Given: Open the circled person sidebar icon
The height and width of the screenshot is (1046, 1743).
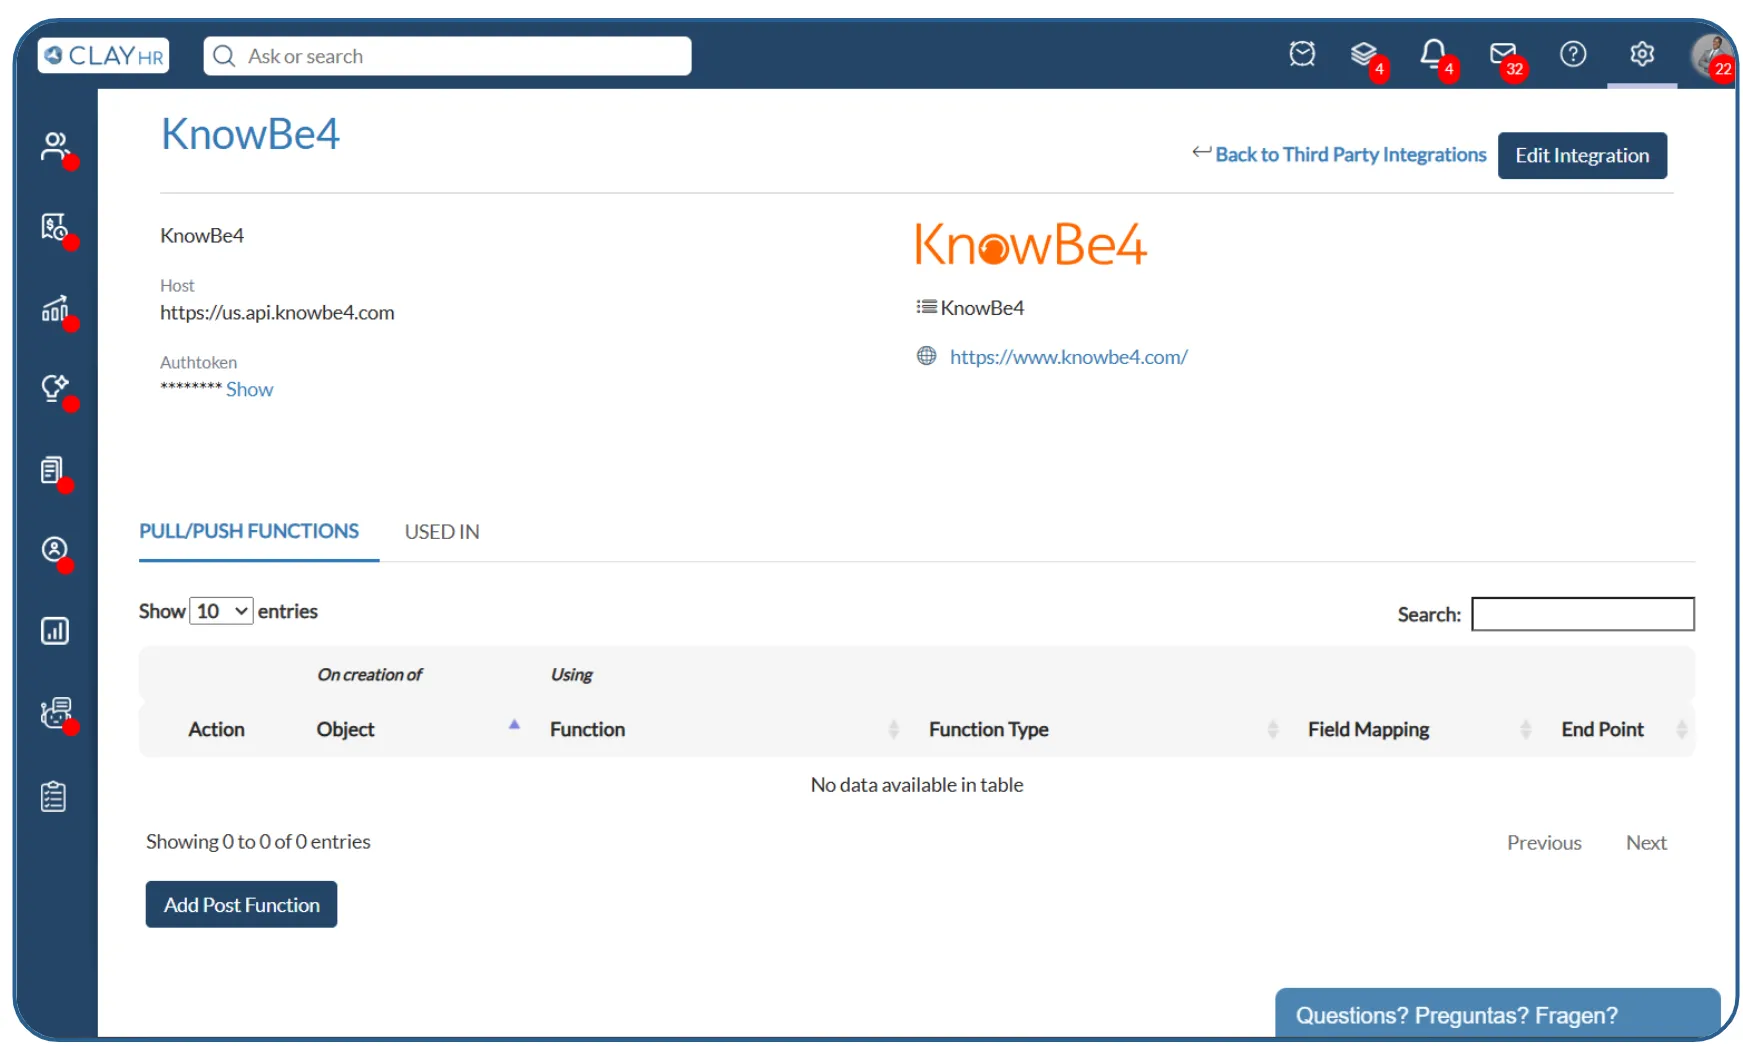Looking at the screenshot, I should (55, 549).
